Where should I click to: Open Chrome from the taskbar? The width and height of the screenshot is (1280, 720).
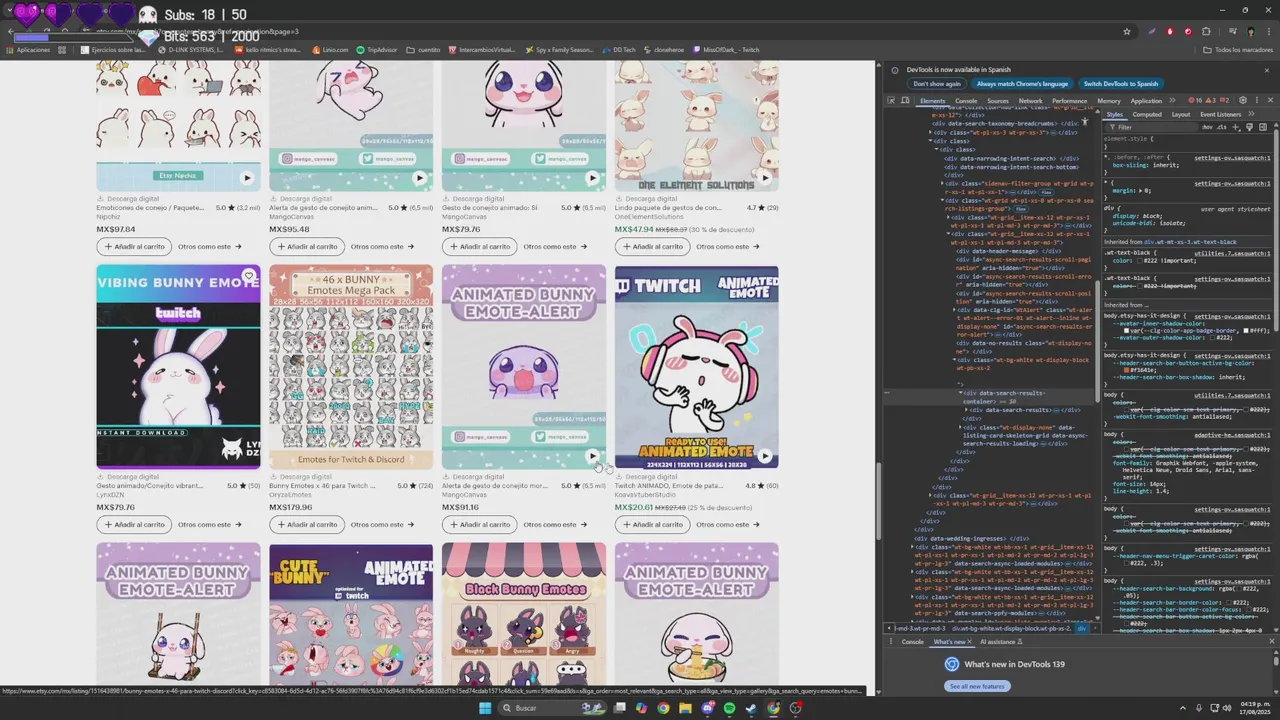(663, 708)
